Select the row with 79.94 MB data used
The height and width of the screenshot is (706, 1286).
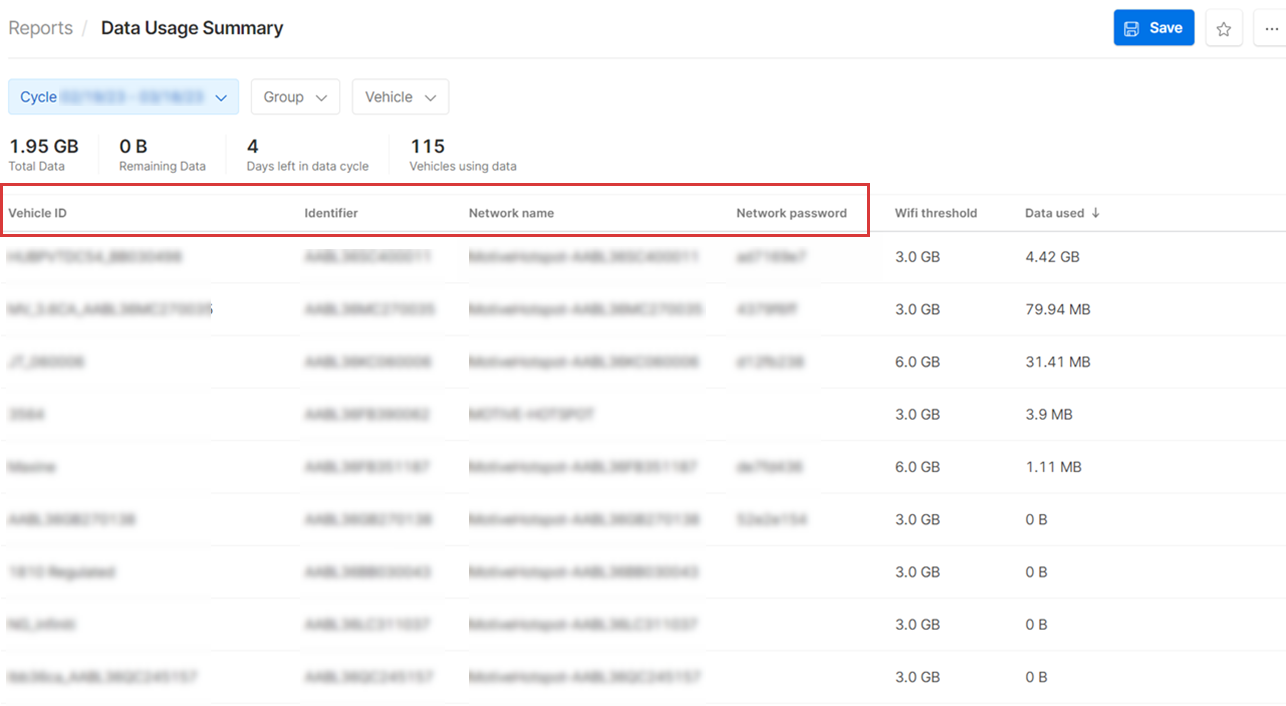(1057, 310)
